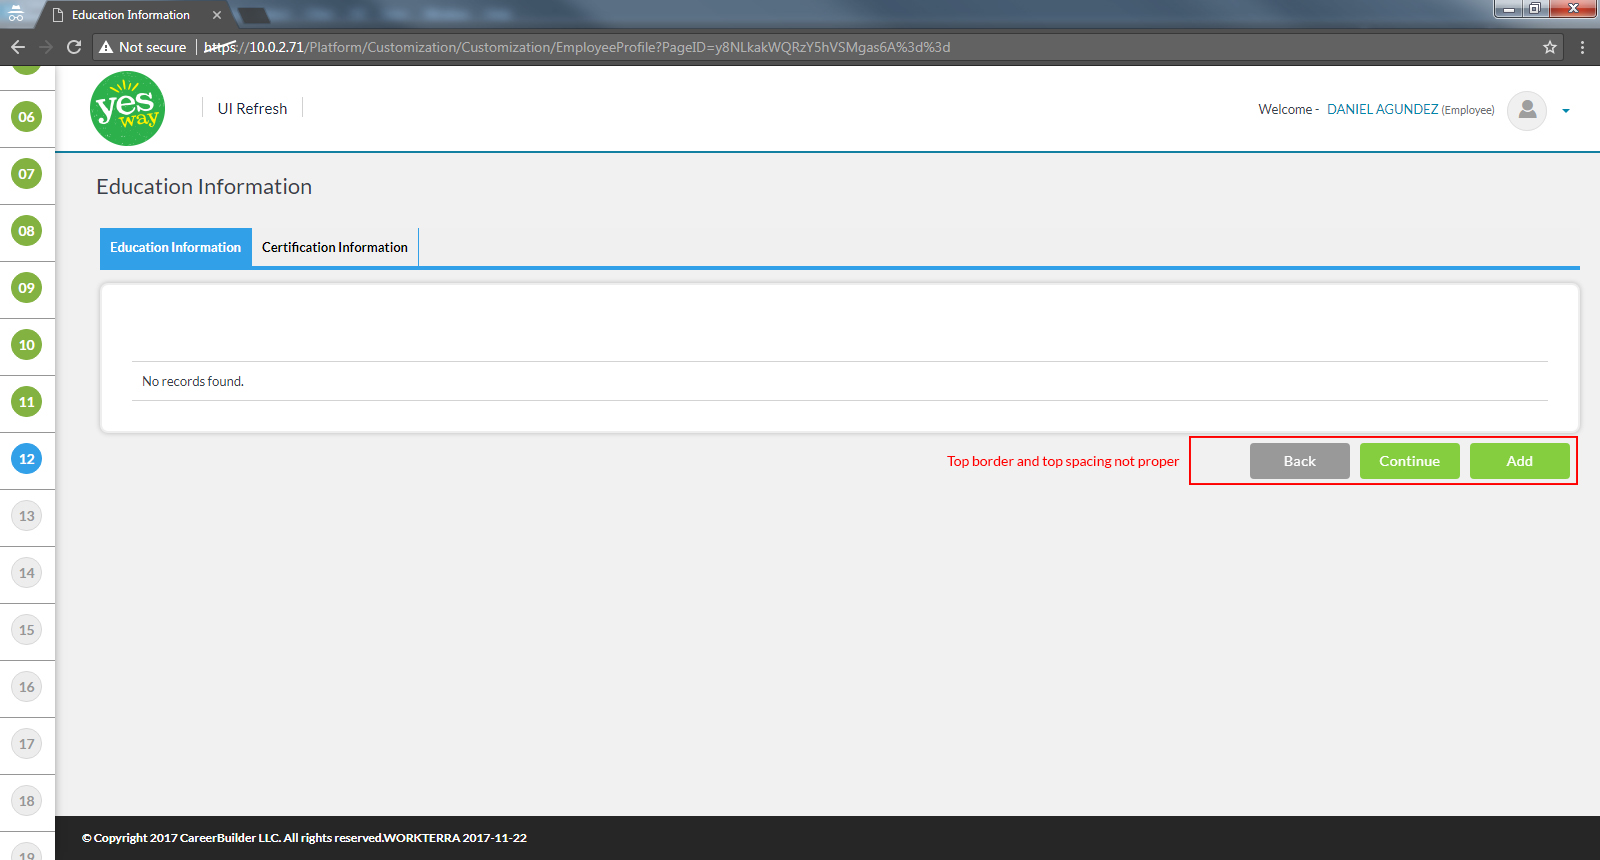The image size is (1600, 860).
Task: Select the Education Information tab
Action: tap(175, 248)
